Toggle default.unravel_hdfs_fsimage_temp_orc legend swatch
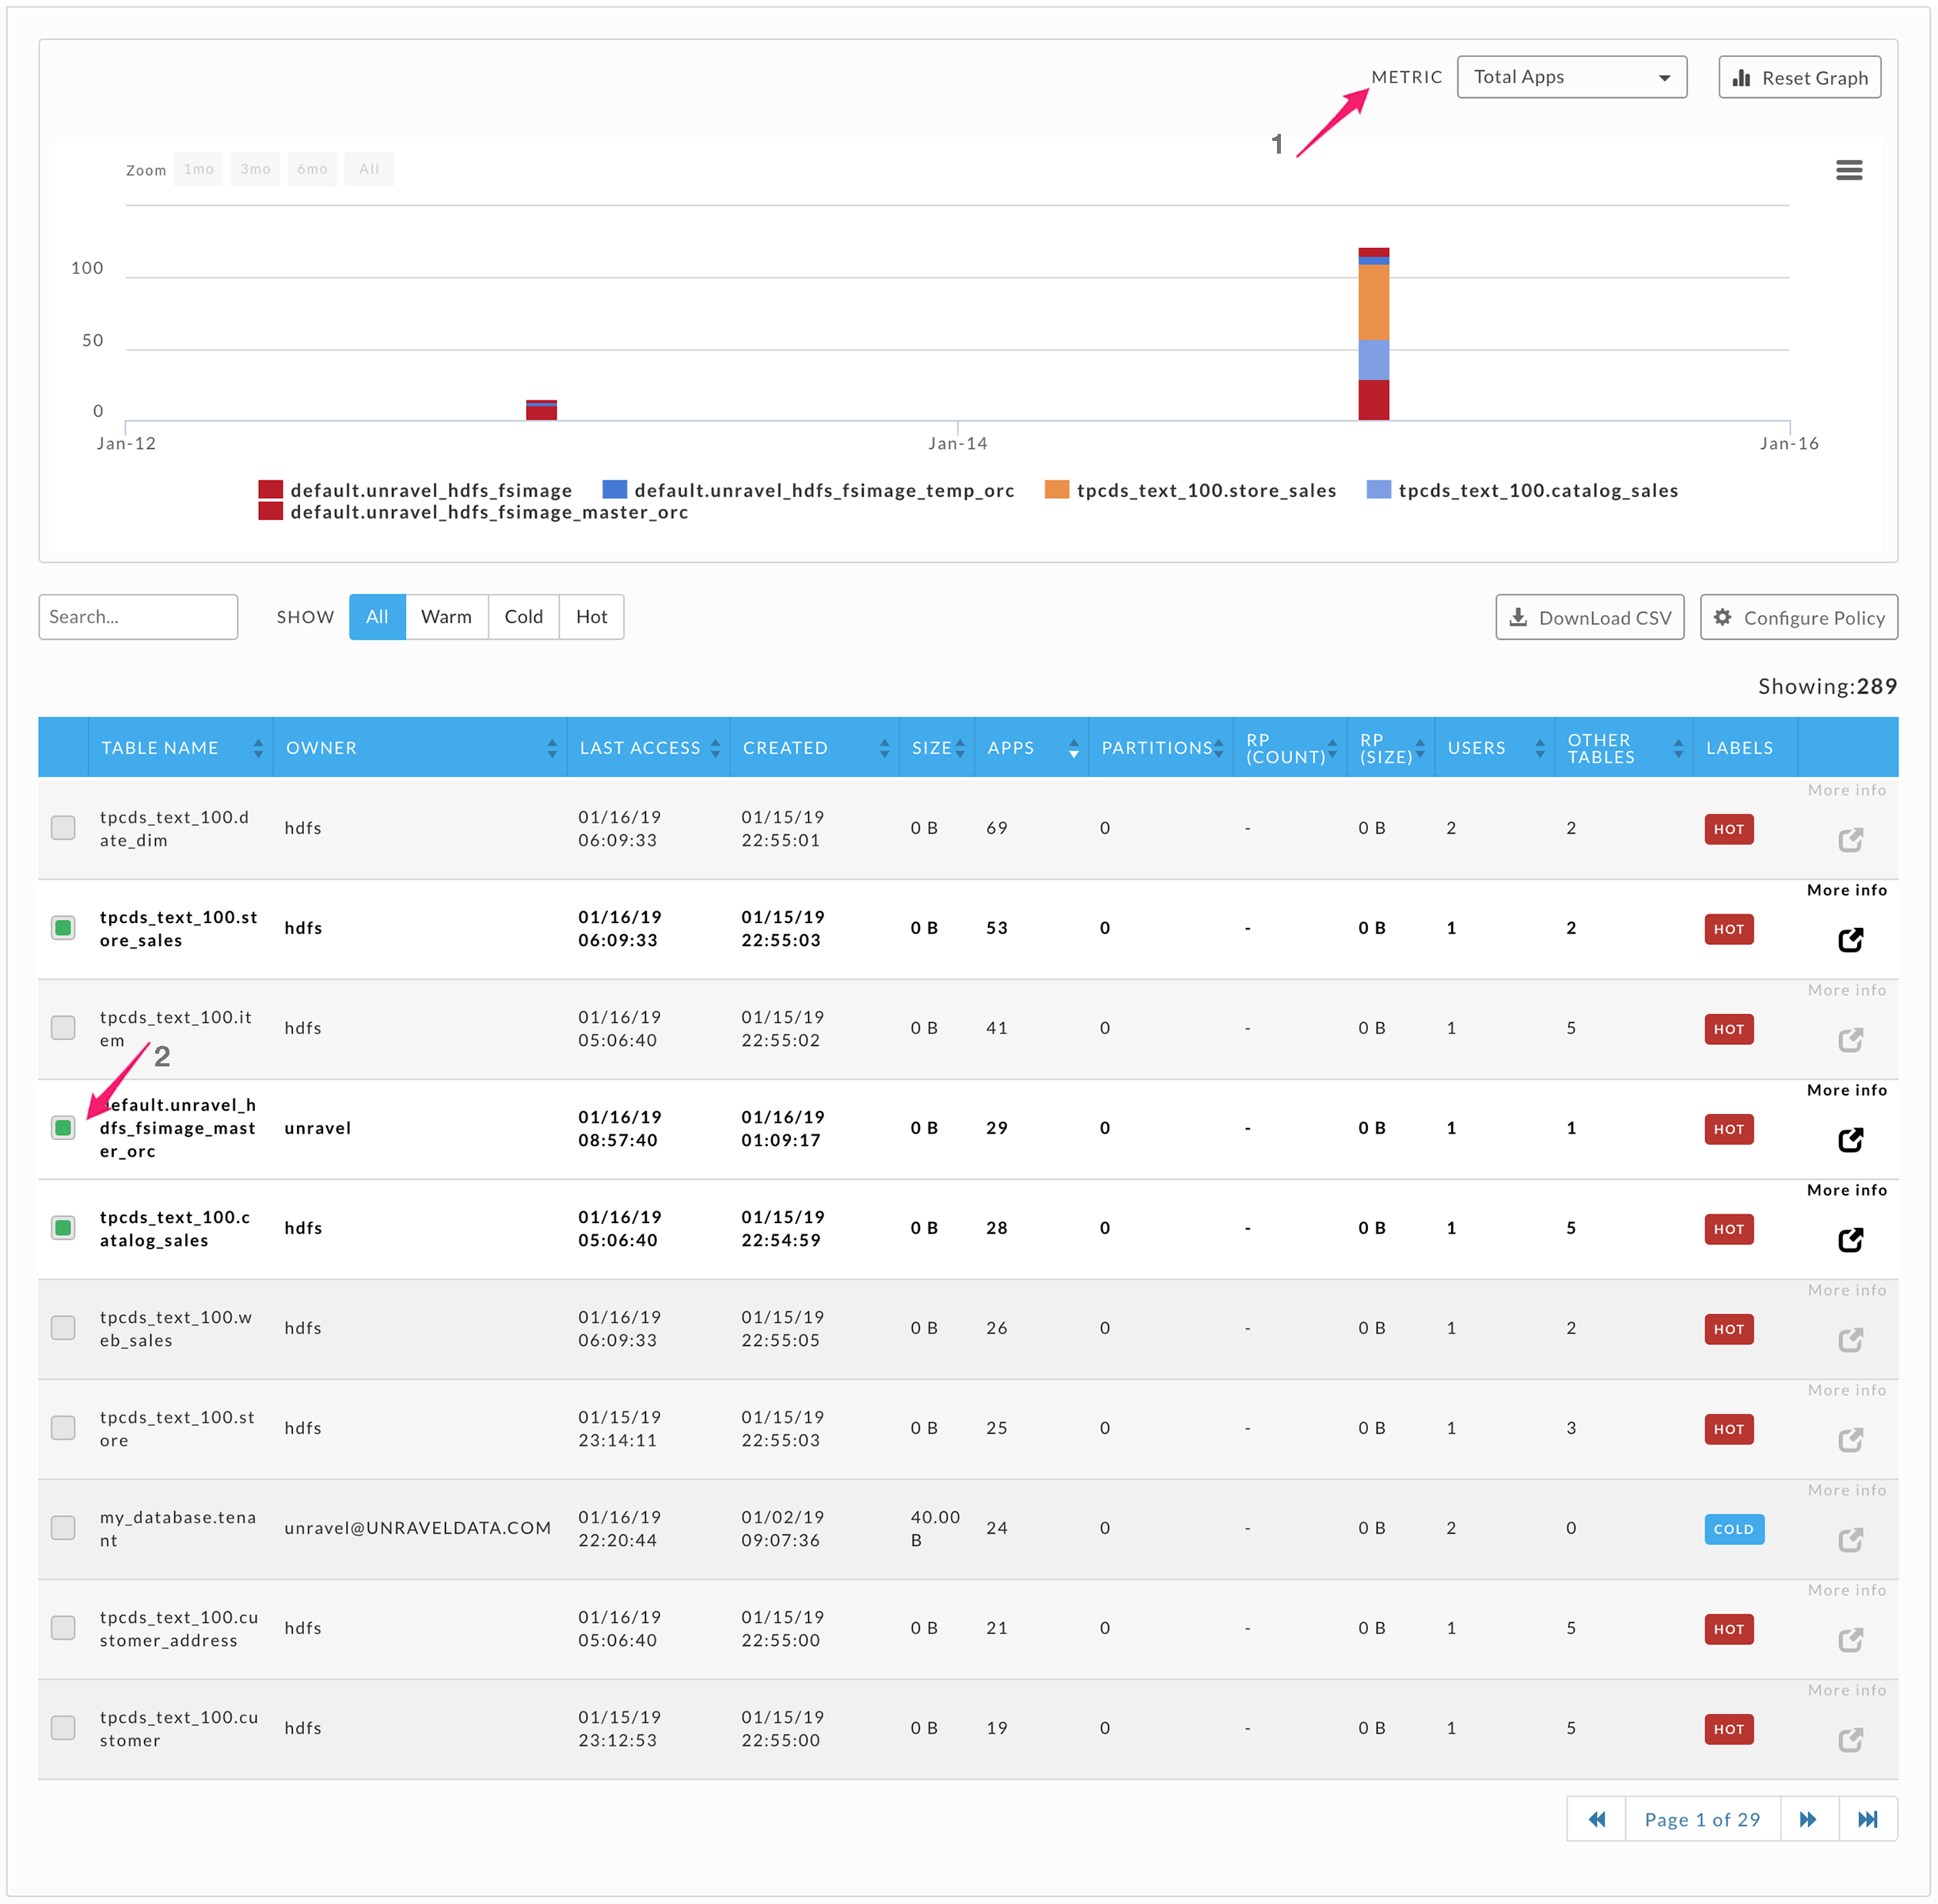This screenshot has height=1904, width=1938. 614,489
